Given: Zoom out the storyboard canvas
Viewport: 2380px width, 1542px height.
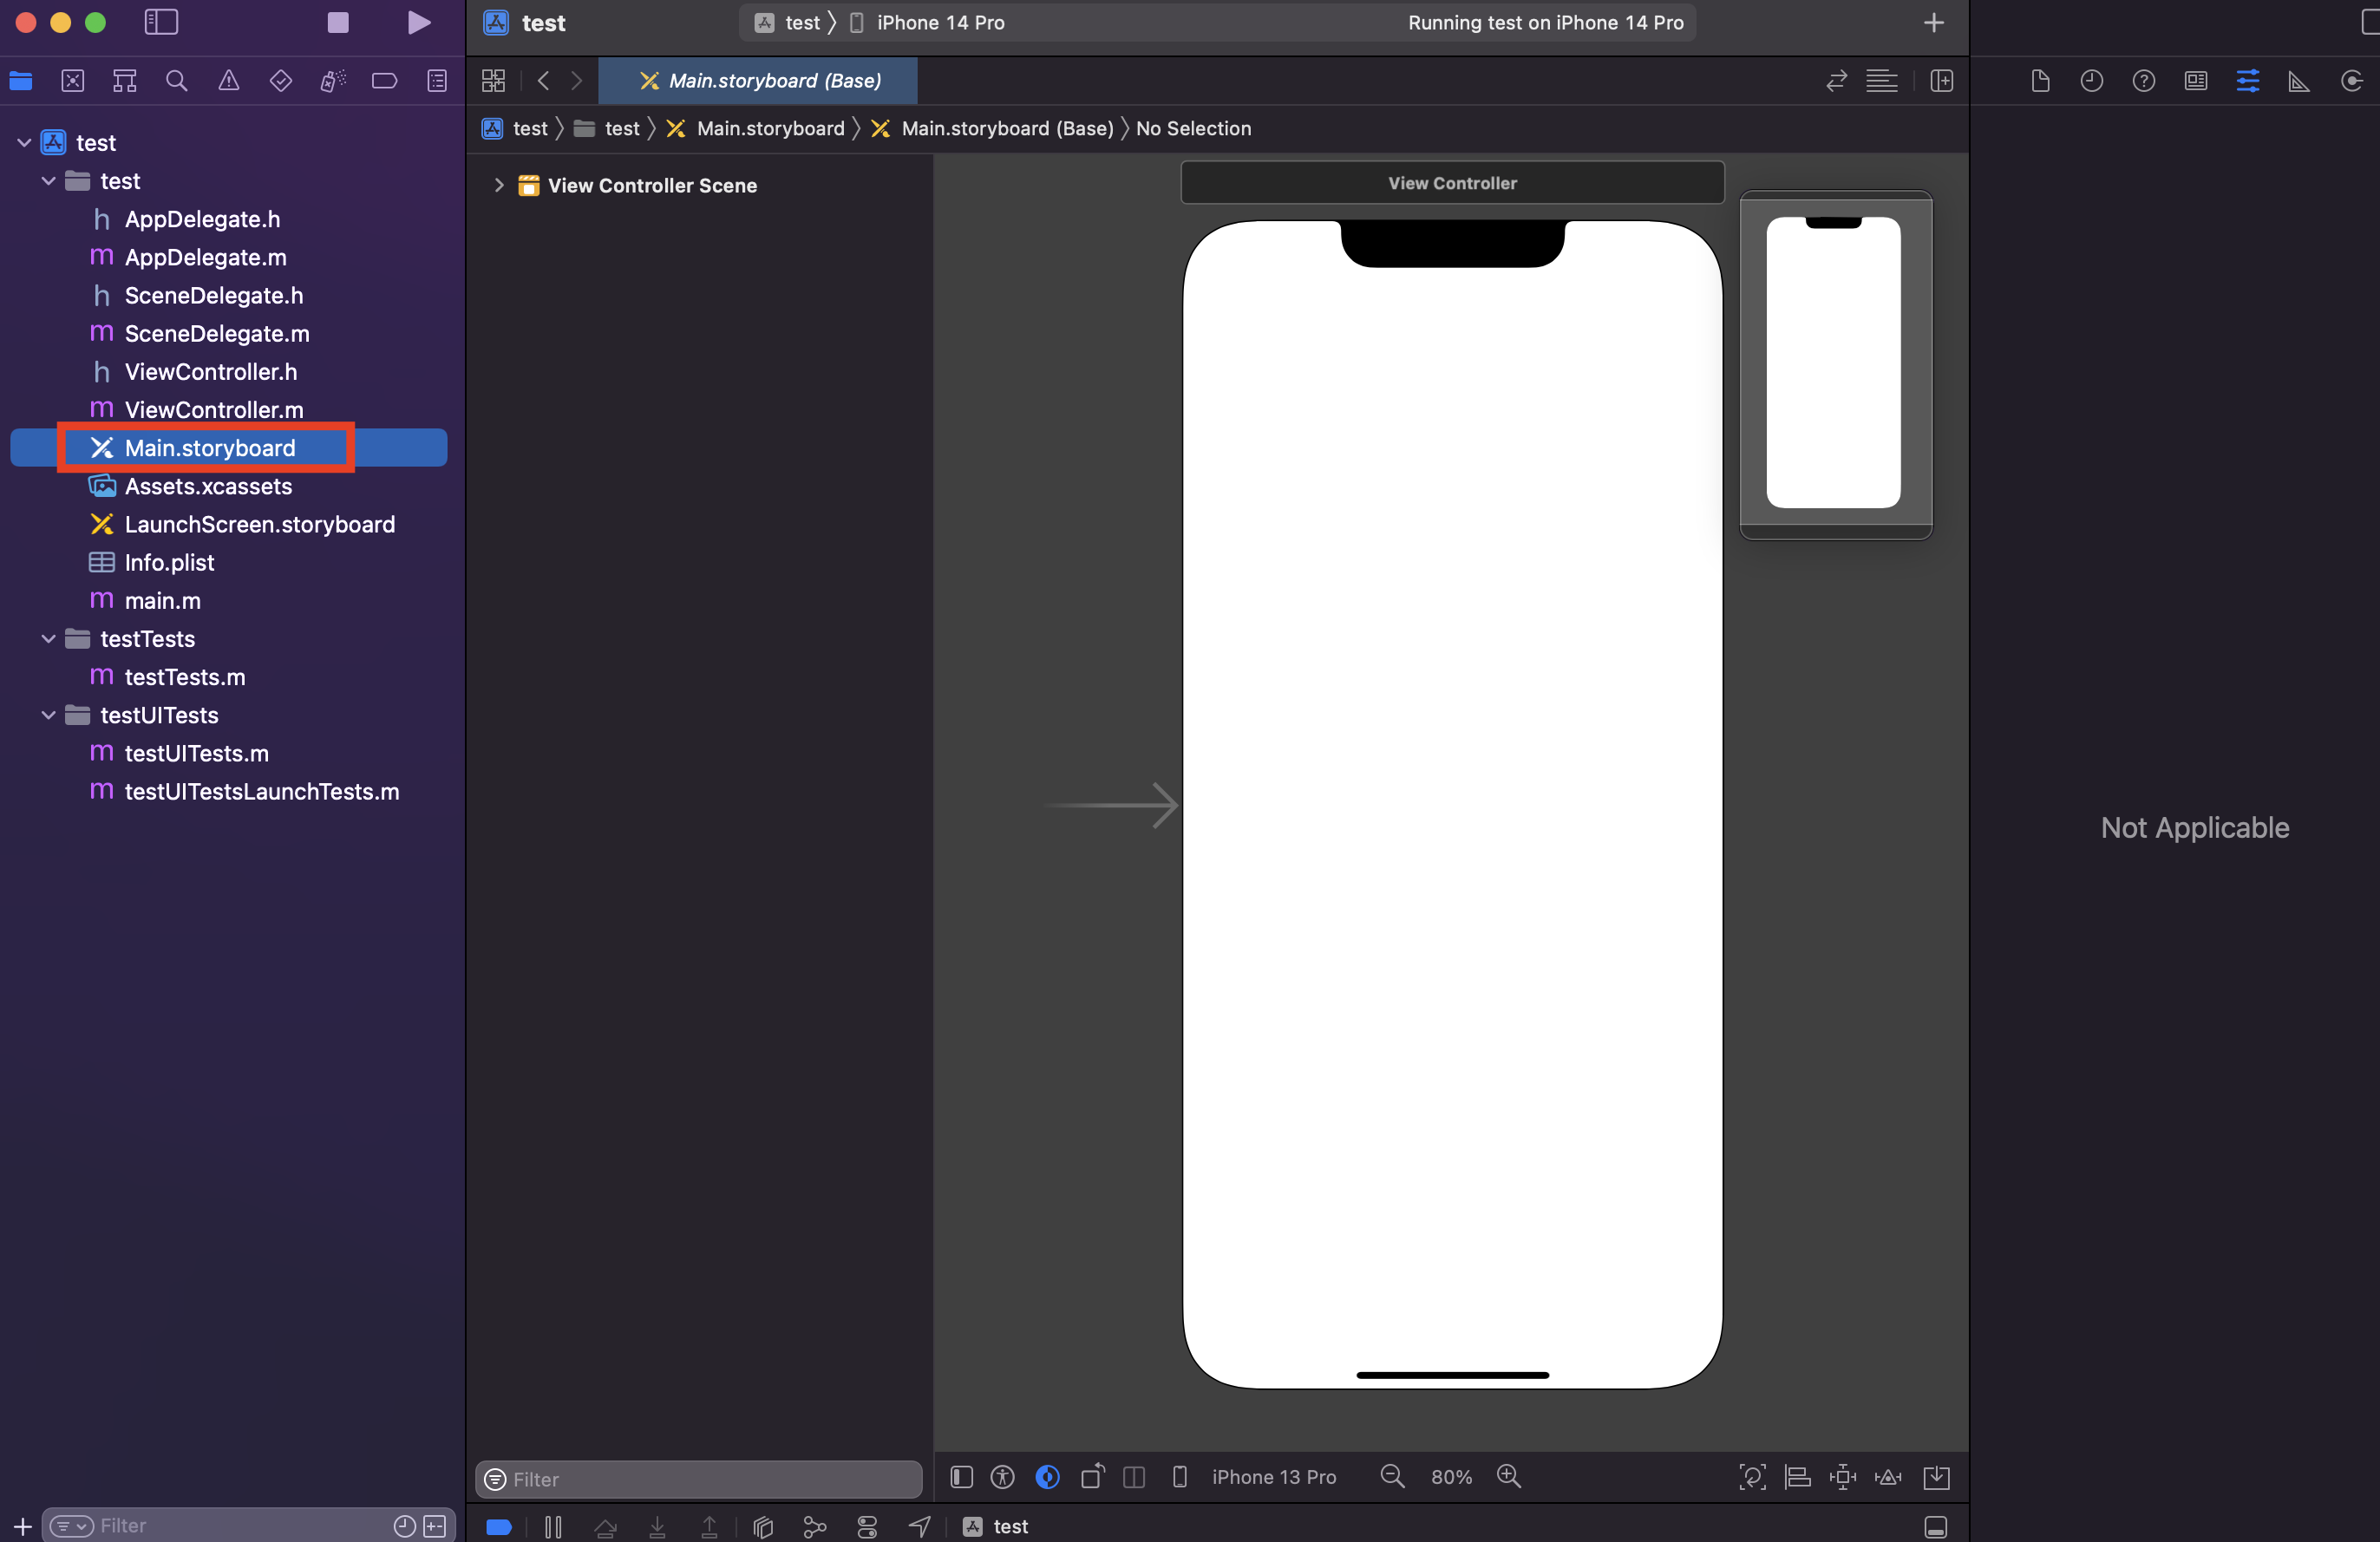Looking at the screenshot, I should 1392,1476.
